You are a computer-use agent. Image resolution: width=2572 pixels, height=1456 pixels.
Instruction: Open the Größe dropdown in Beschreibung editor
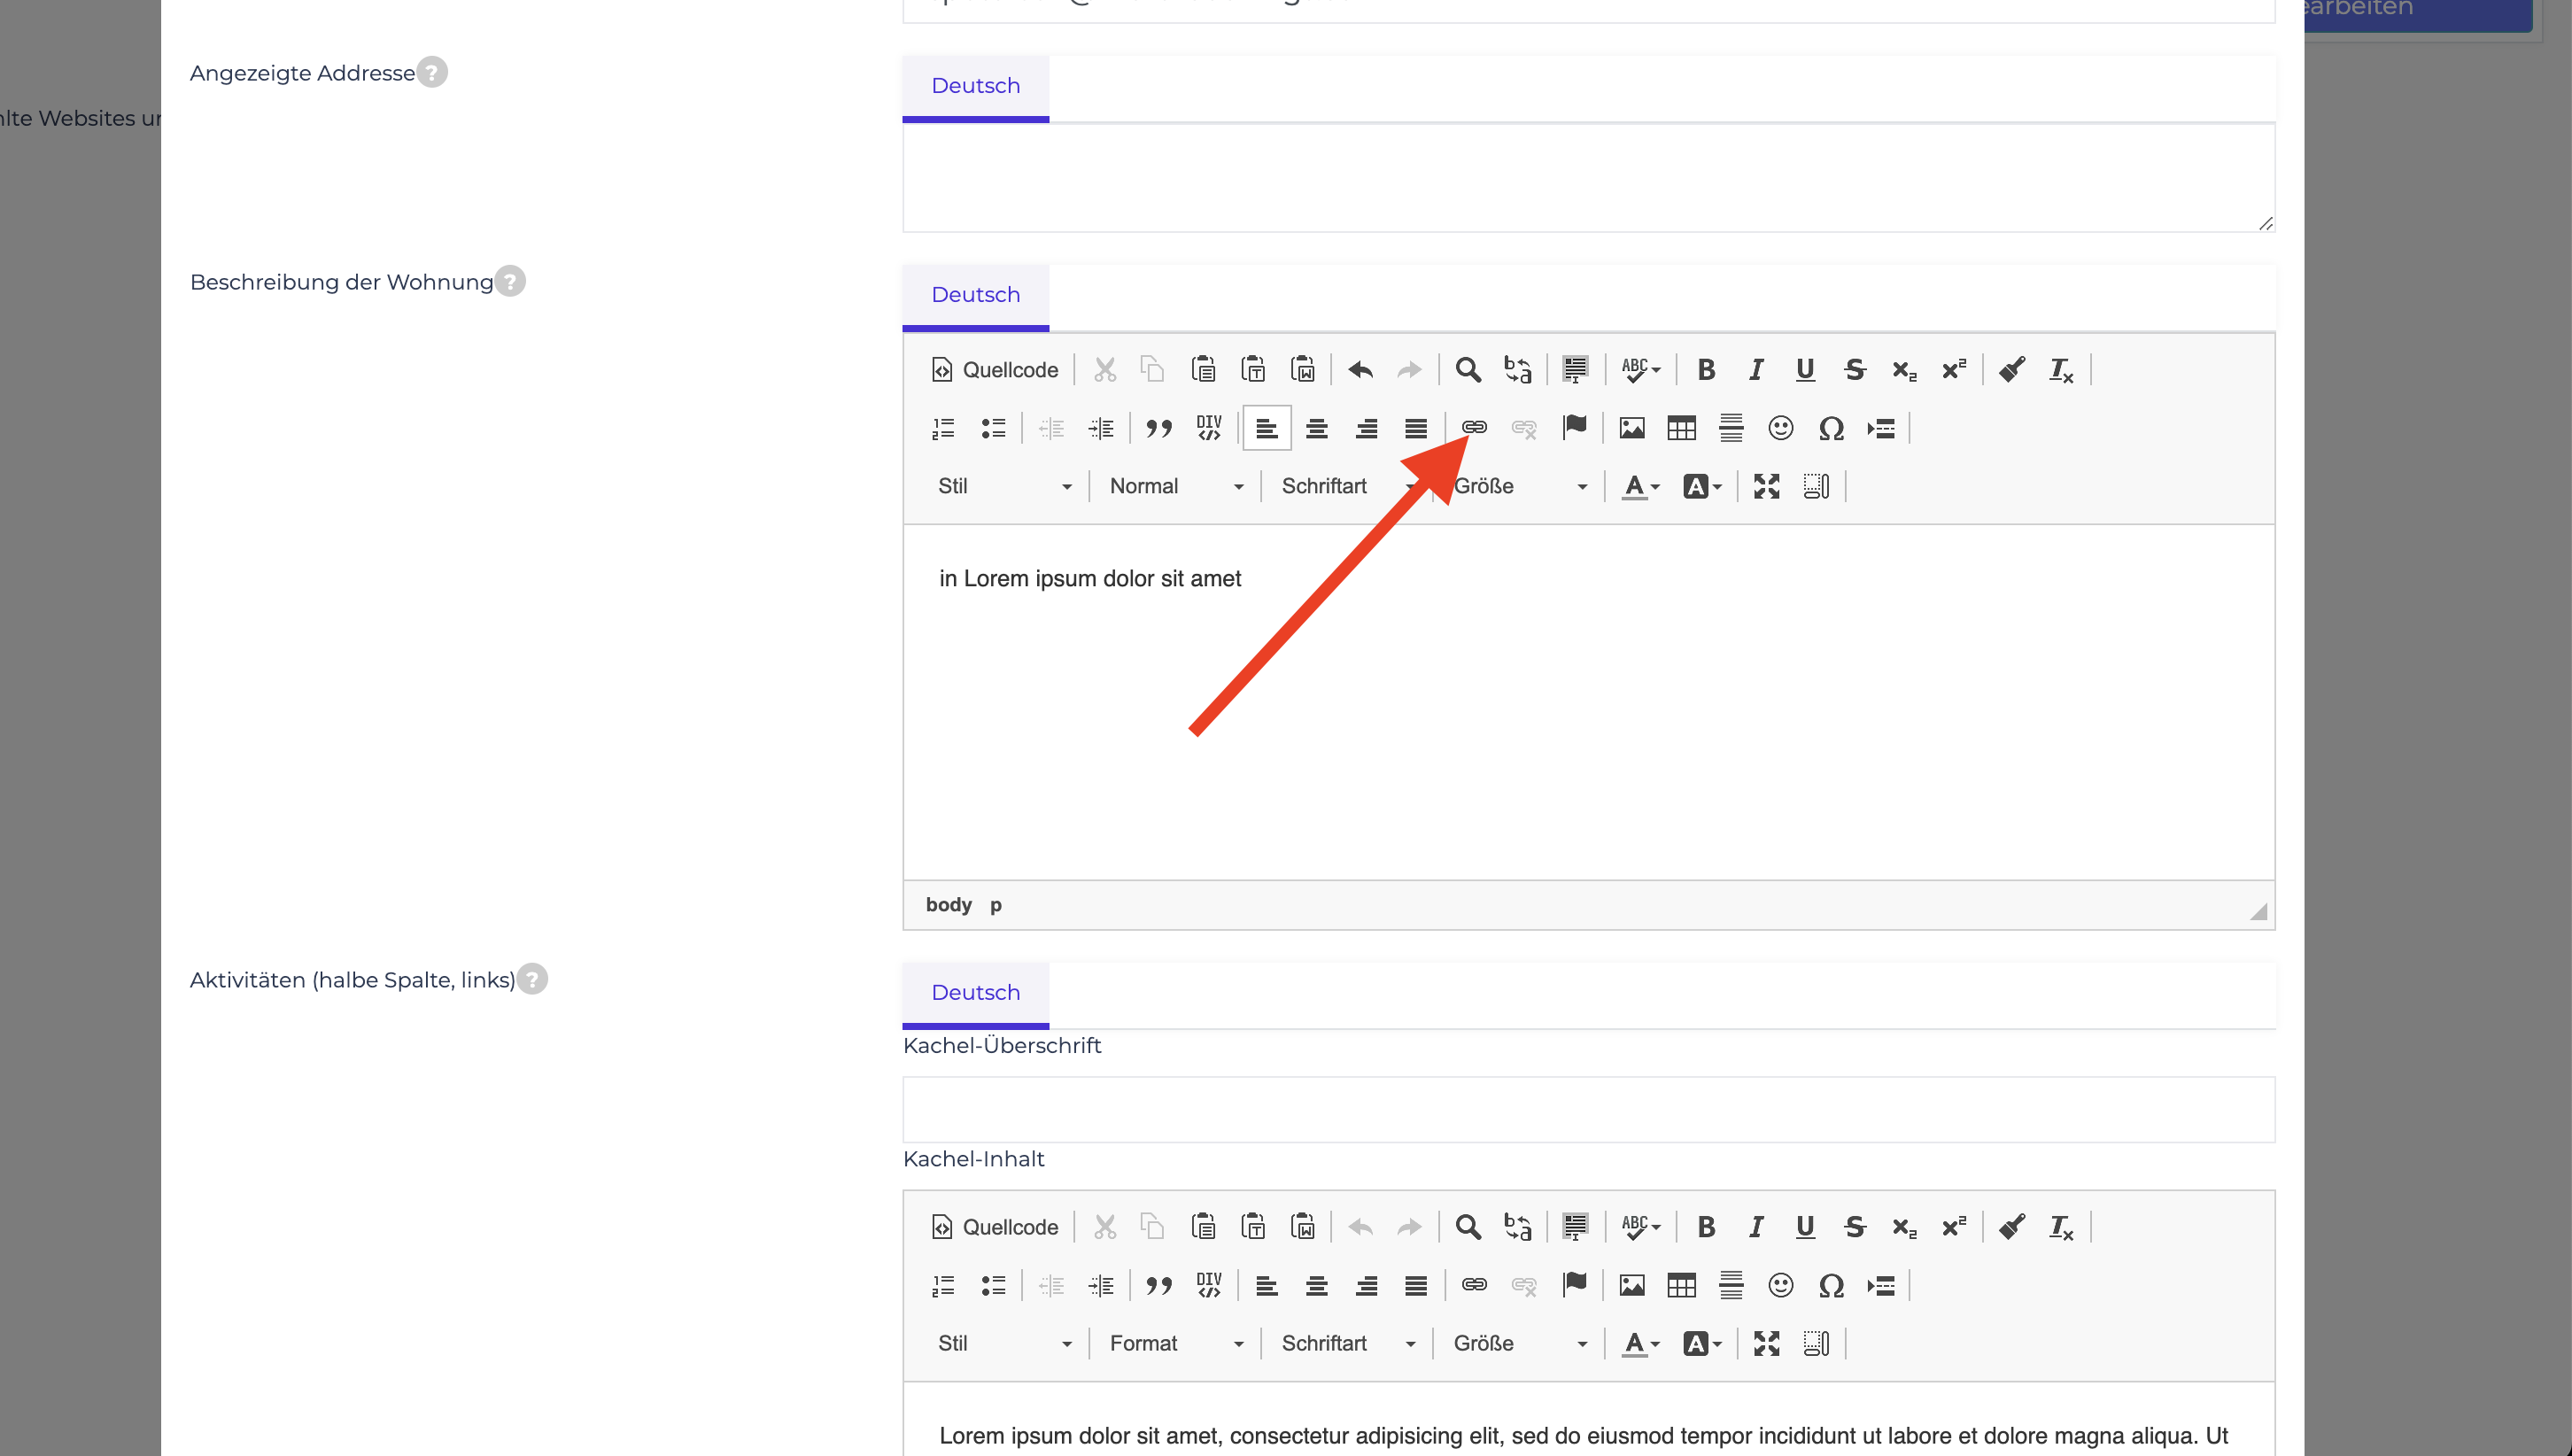tap(1520, 486)
